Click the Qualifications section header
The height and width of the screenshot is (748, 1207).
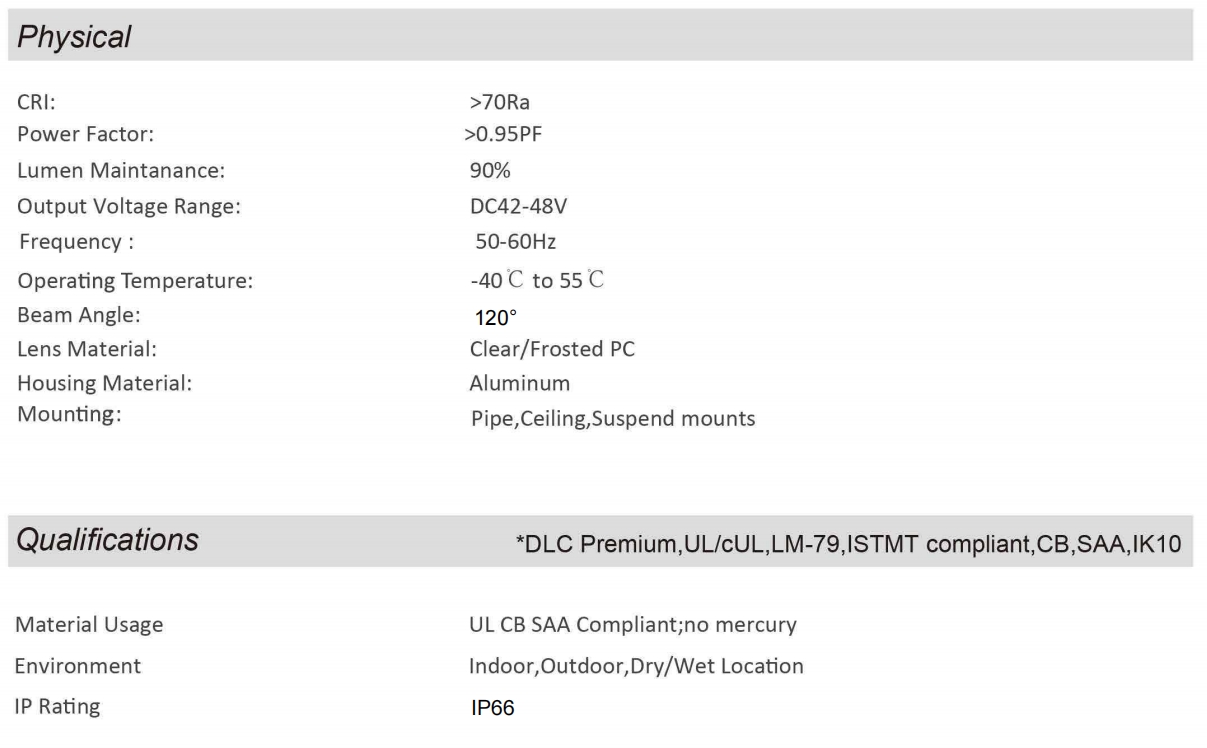point(110,540)
